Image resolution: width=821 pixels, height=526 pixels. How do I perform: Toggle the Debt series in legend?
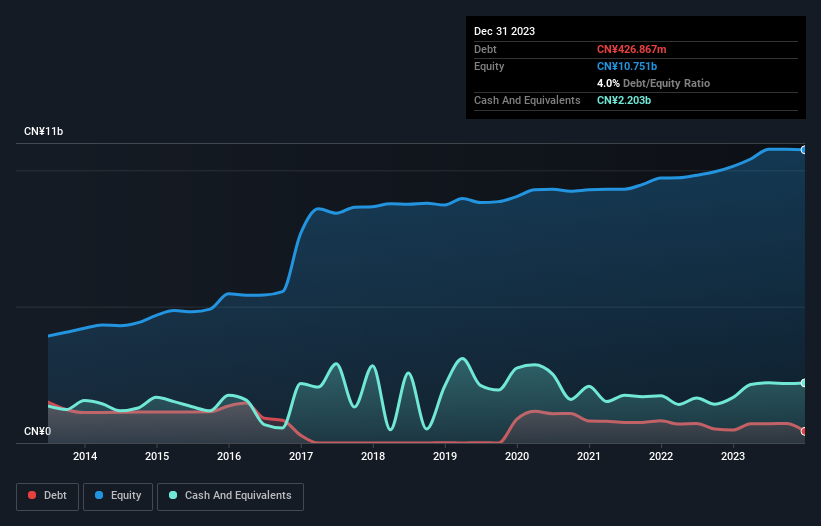[x=46, y=496]
